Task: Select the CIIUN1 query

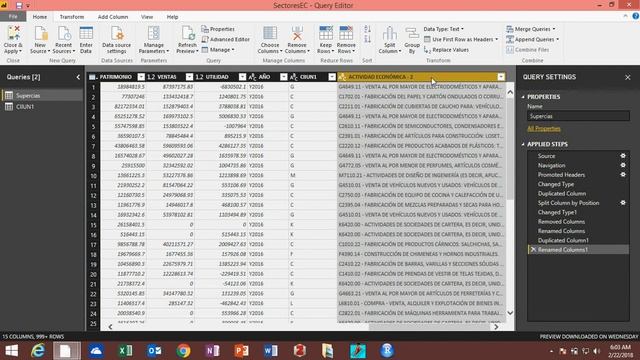Action: coord(42,107)
